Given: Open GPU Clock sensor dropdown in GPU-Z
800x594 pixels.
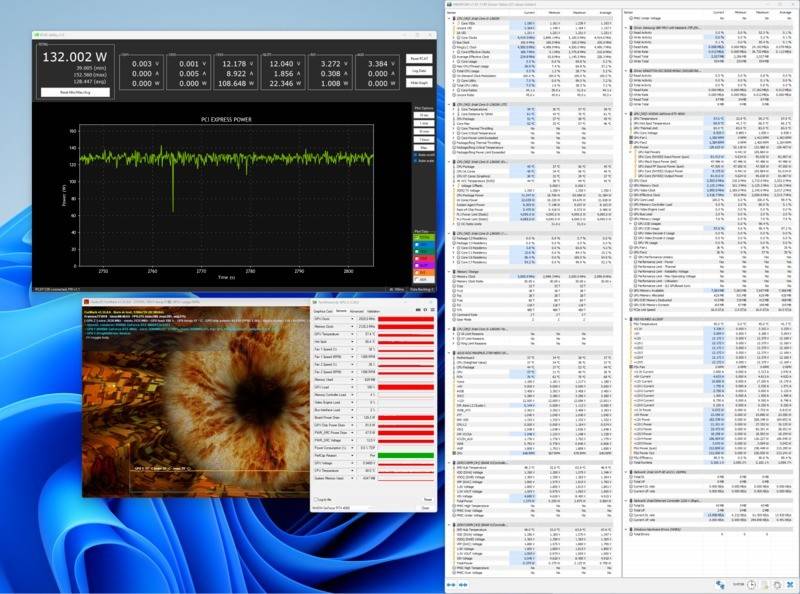Looking at the screenshot, I should point(352,319).
